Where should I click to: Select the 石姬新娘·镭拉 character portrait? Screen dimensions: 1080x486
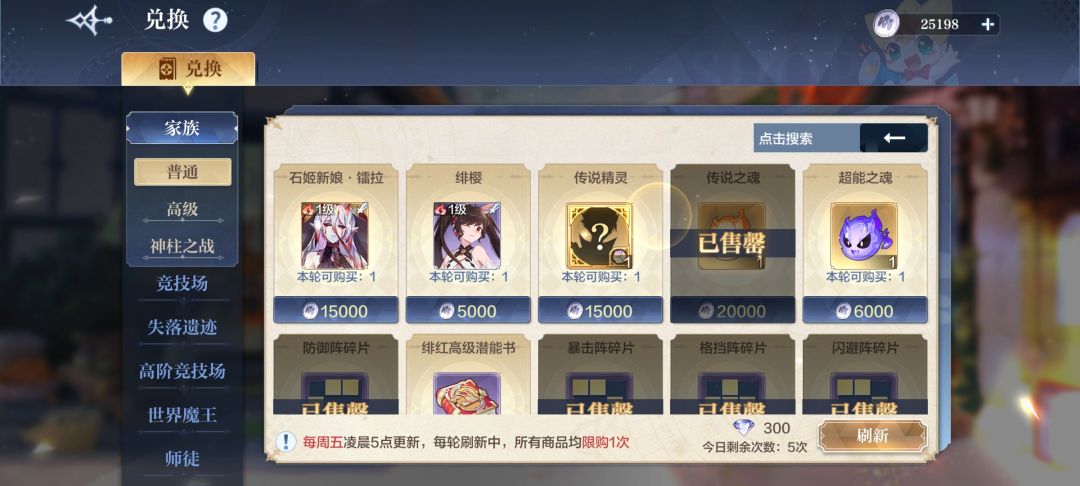pyautogui.click(x=335, y=235)
